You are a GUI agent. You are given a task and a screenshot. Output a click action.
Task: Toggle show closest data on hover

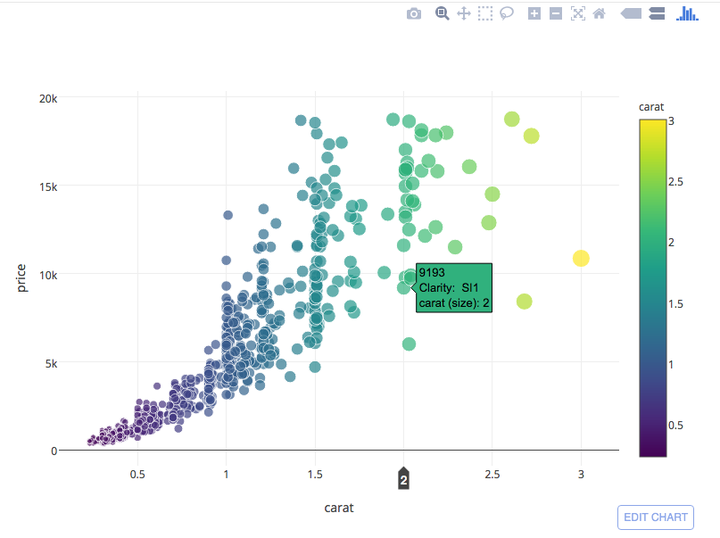click(631, 14)
